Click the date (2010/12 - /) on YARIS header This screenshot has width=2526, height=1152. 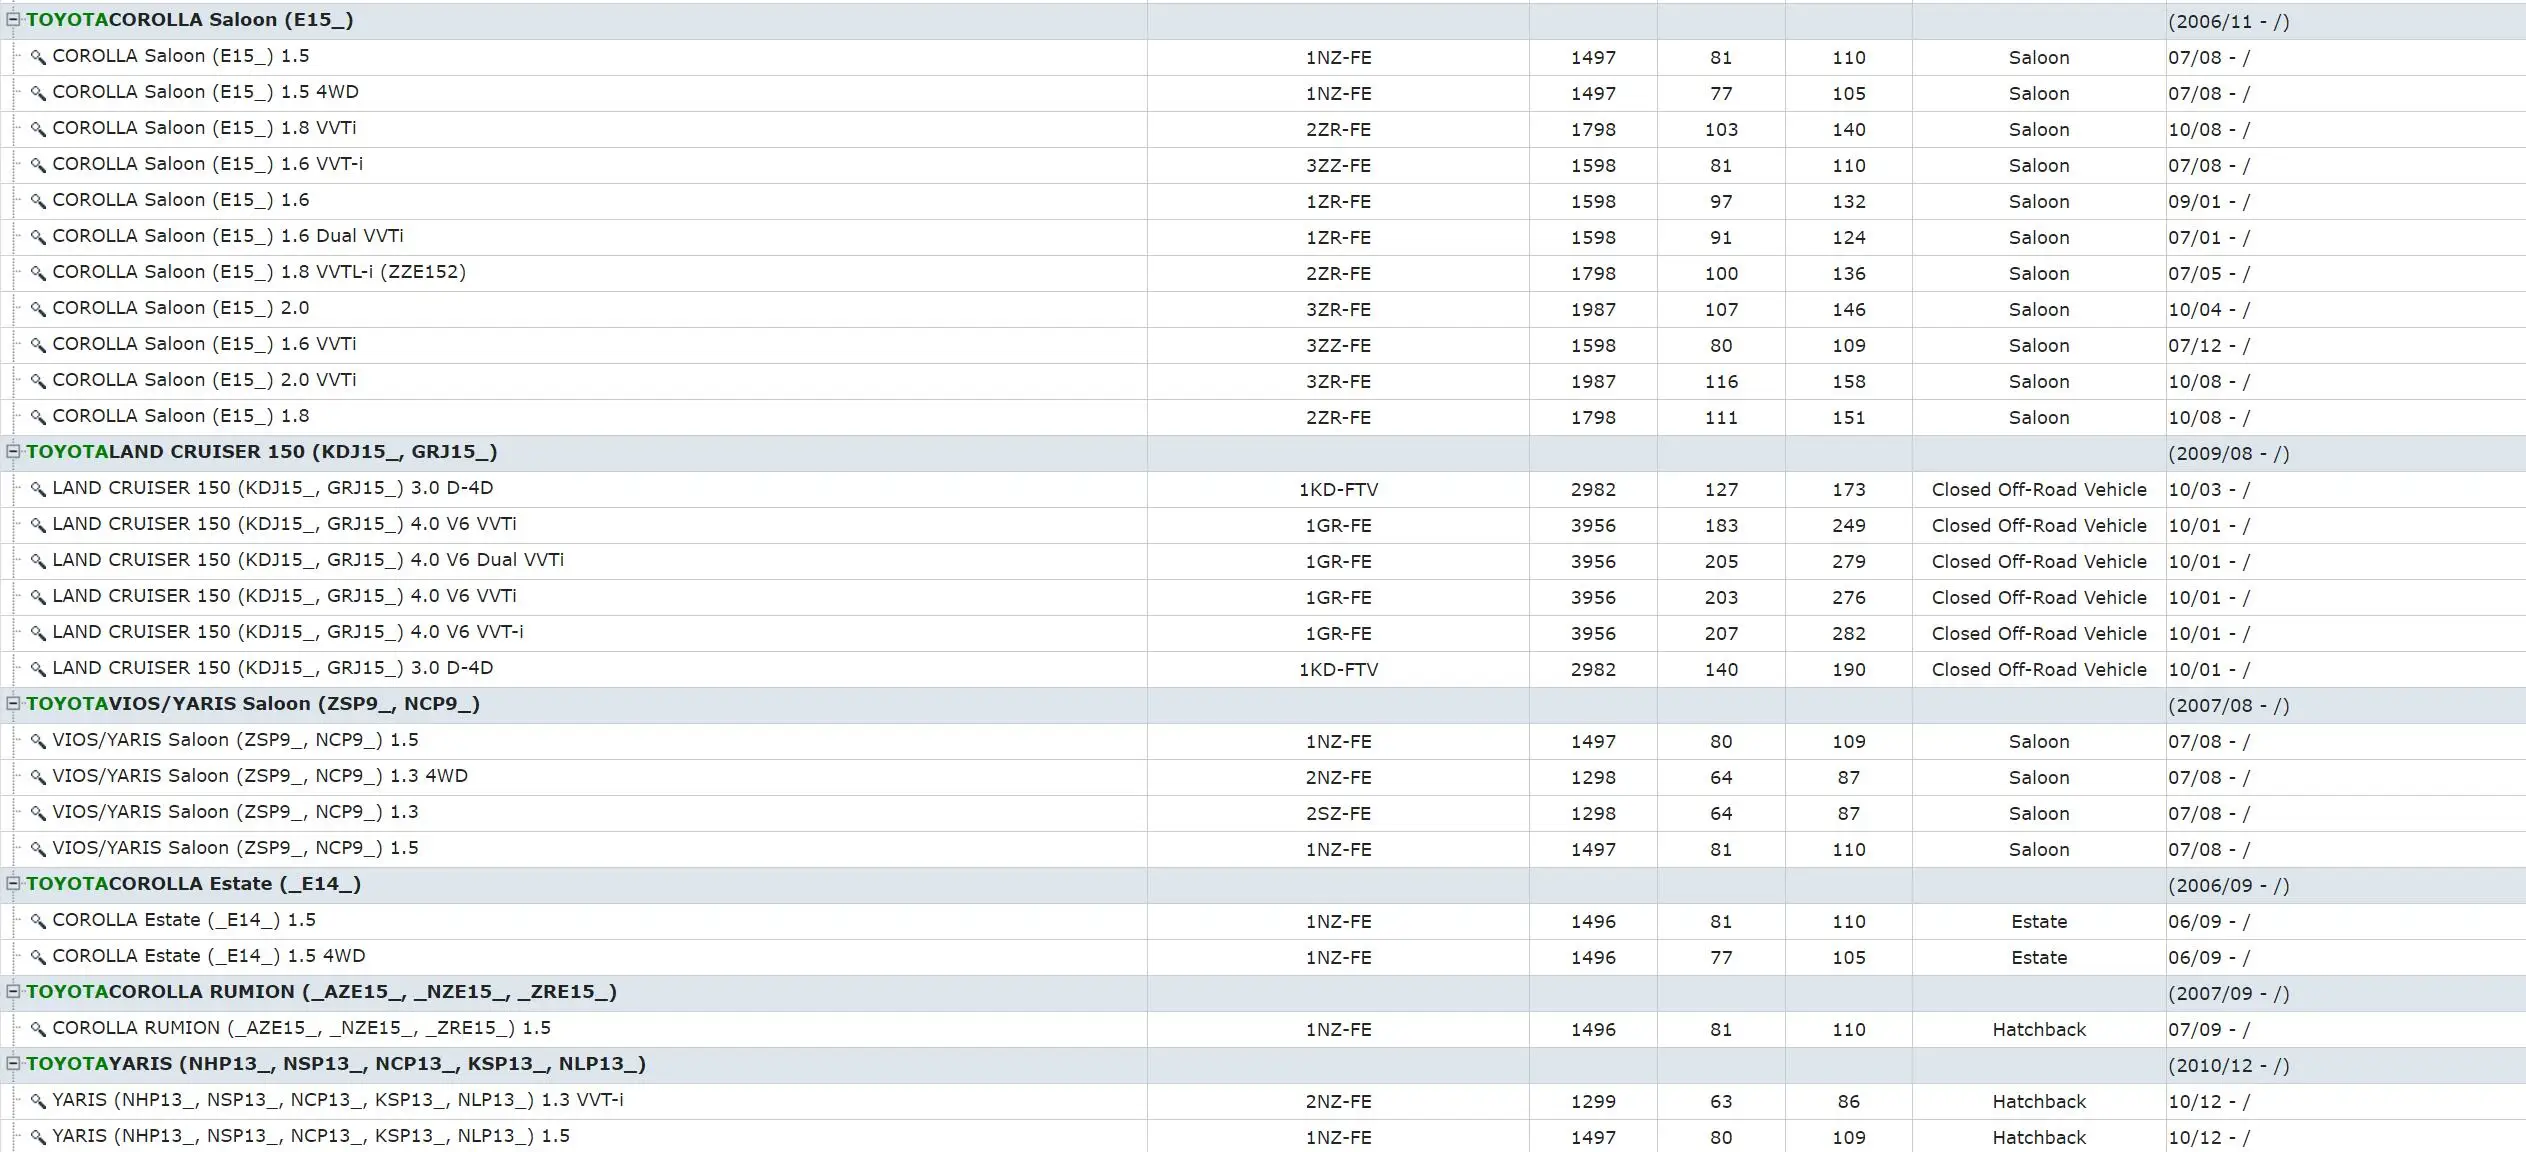pos(2229,1066)
